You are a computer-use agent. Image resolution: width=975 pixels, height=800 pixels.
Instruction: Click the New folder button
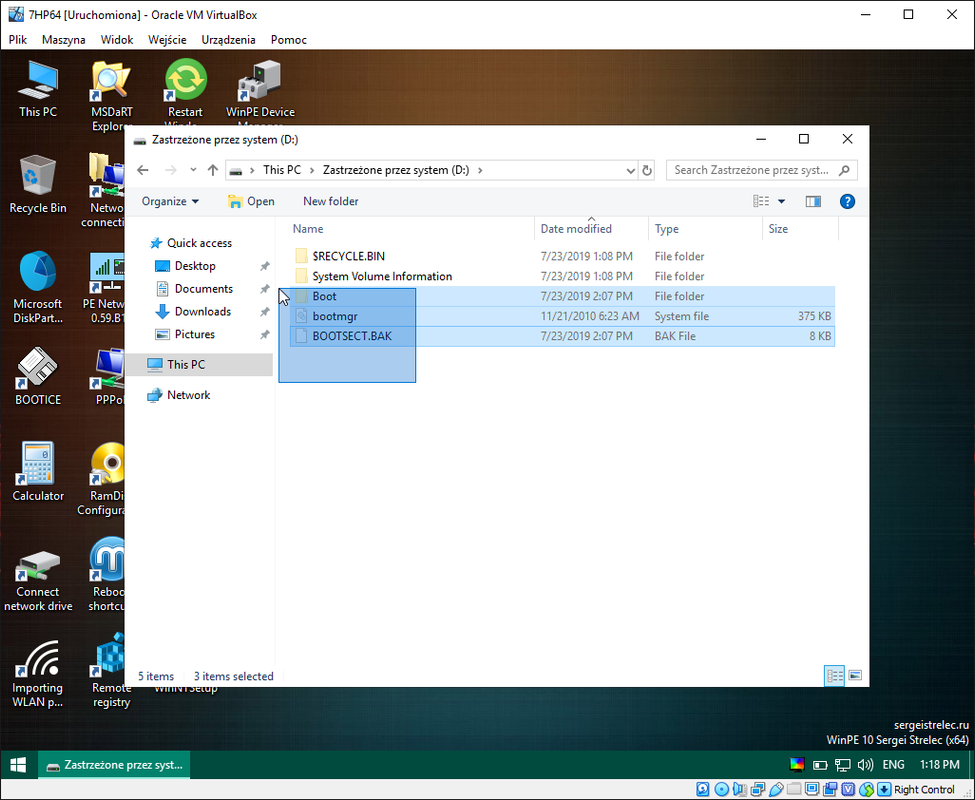point(331,201)
